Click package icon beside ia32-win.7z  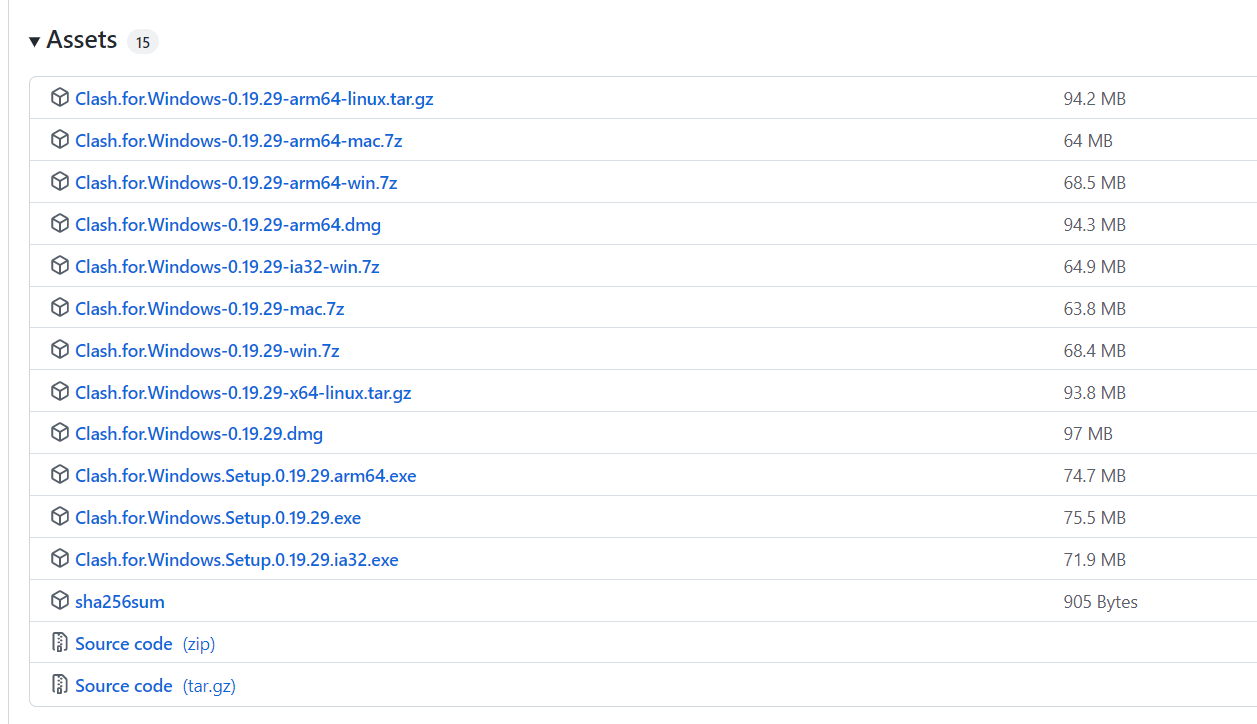click(x=60, y=266)
